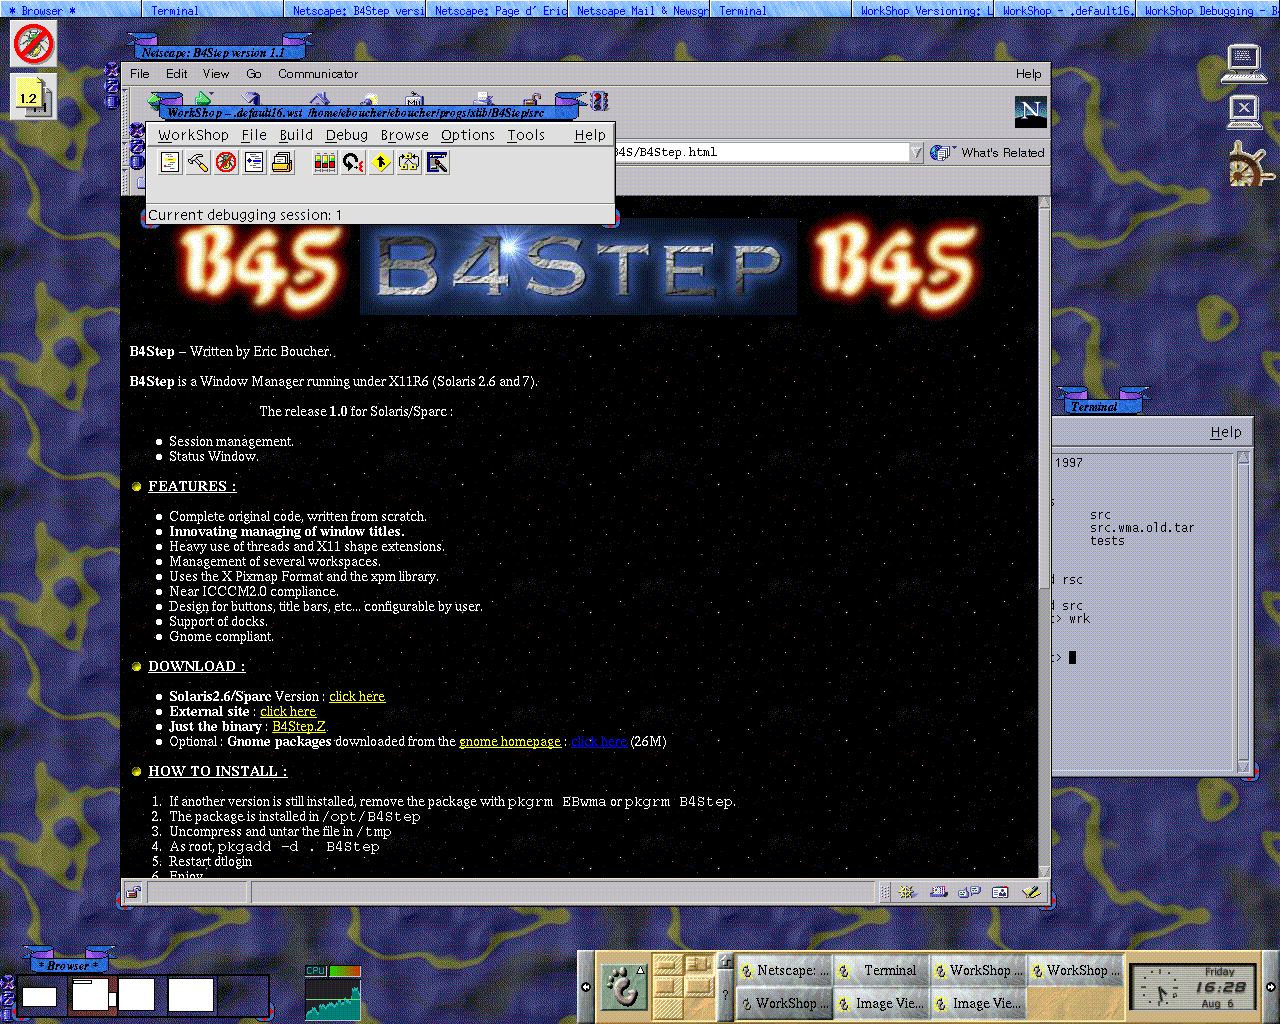Click 'WorkShop Versioning' in top task bar
The image size is (1280, 1024).
(925, 10)
